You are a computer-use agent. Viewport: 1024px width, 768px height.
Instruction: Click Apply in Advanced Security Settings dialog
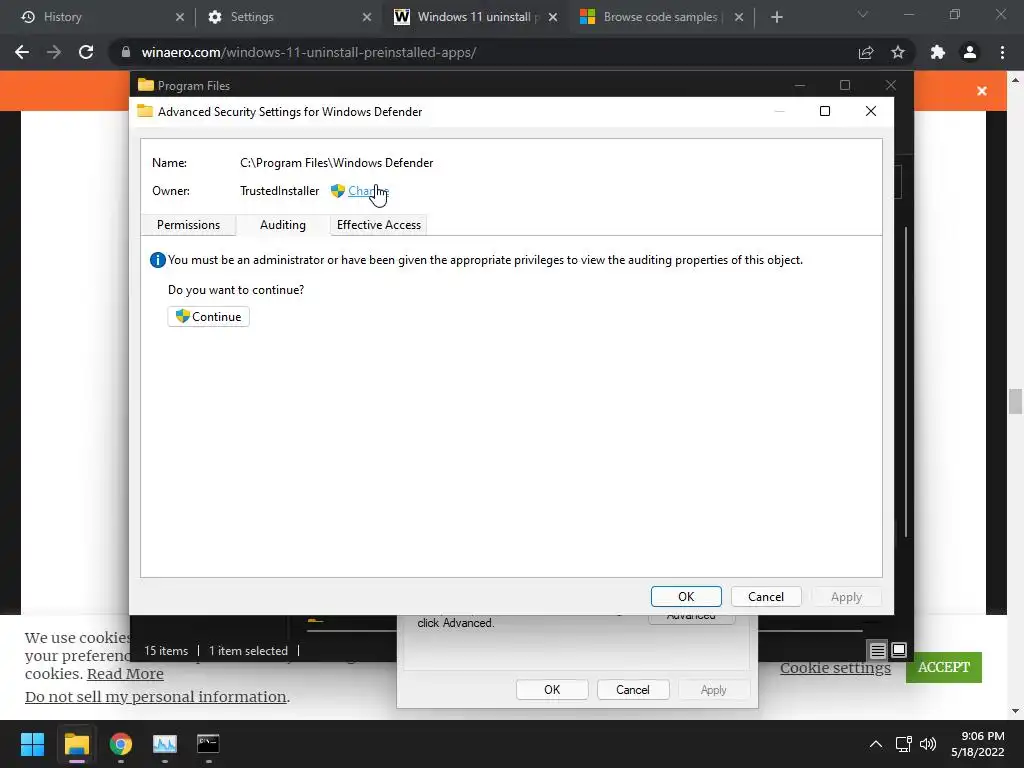[x=846, y=597]
